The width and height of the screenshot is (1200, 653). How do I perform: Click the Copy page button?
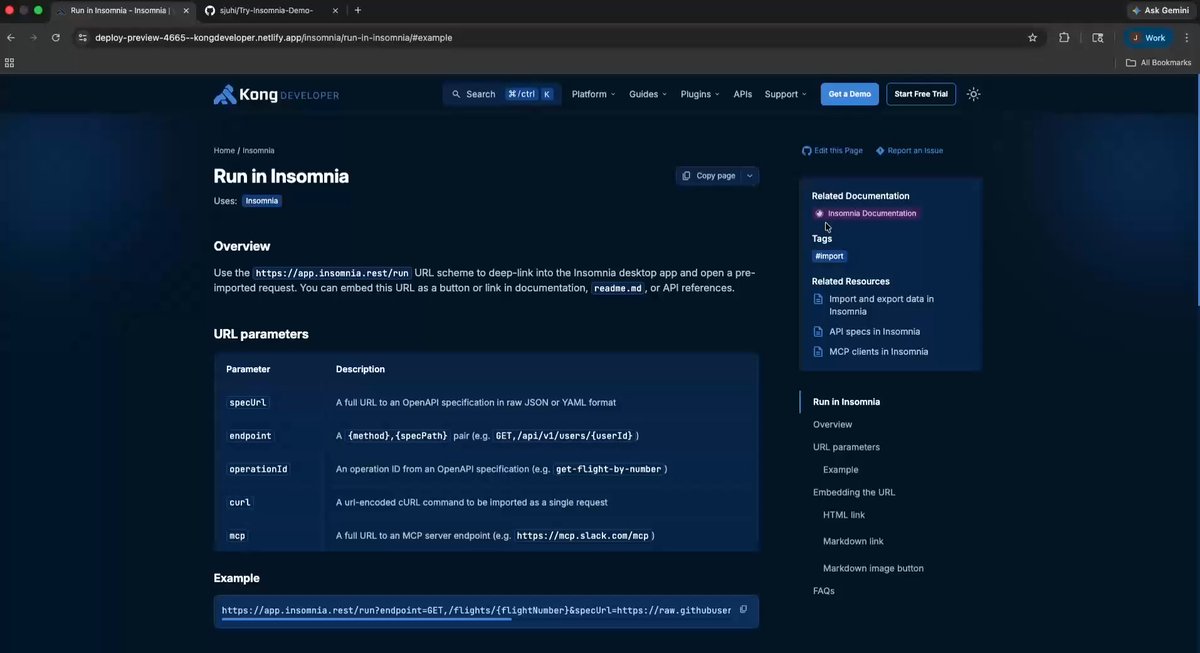709,176
